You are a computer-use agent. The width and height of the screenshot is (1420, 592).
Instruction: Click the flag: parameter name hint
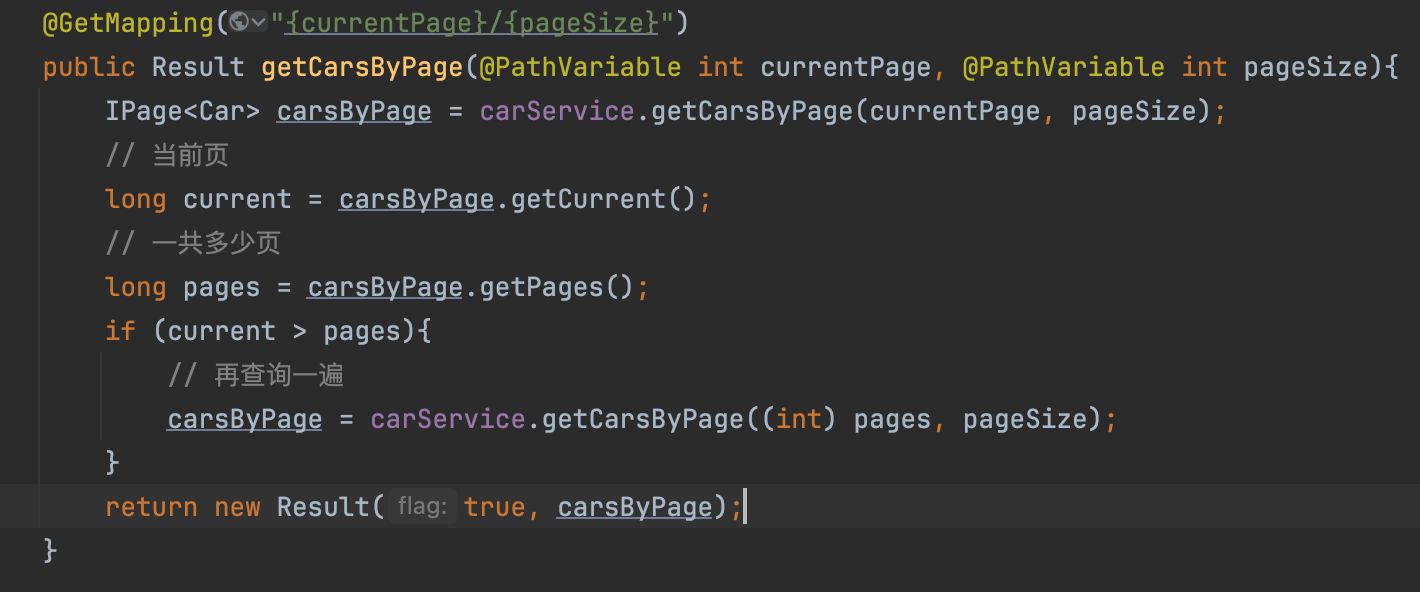click(422, 507)
